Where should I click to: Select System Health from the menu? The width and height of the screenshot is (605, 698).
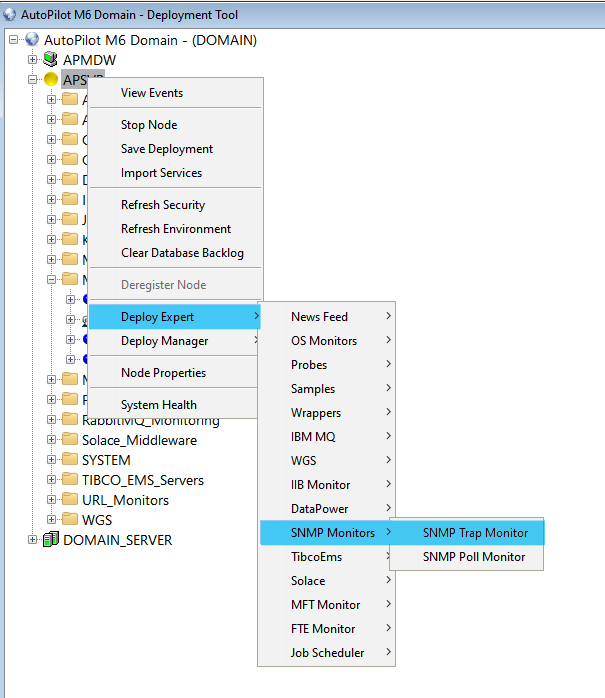pyautogui.click(x=175, y=405)
